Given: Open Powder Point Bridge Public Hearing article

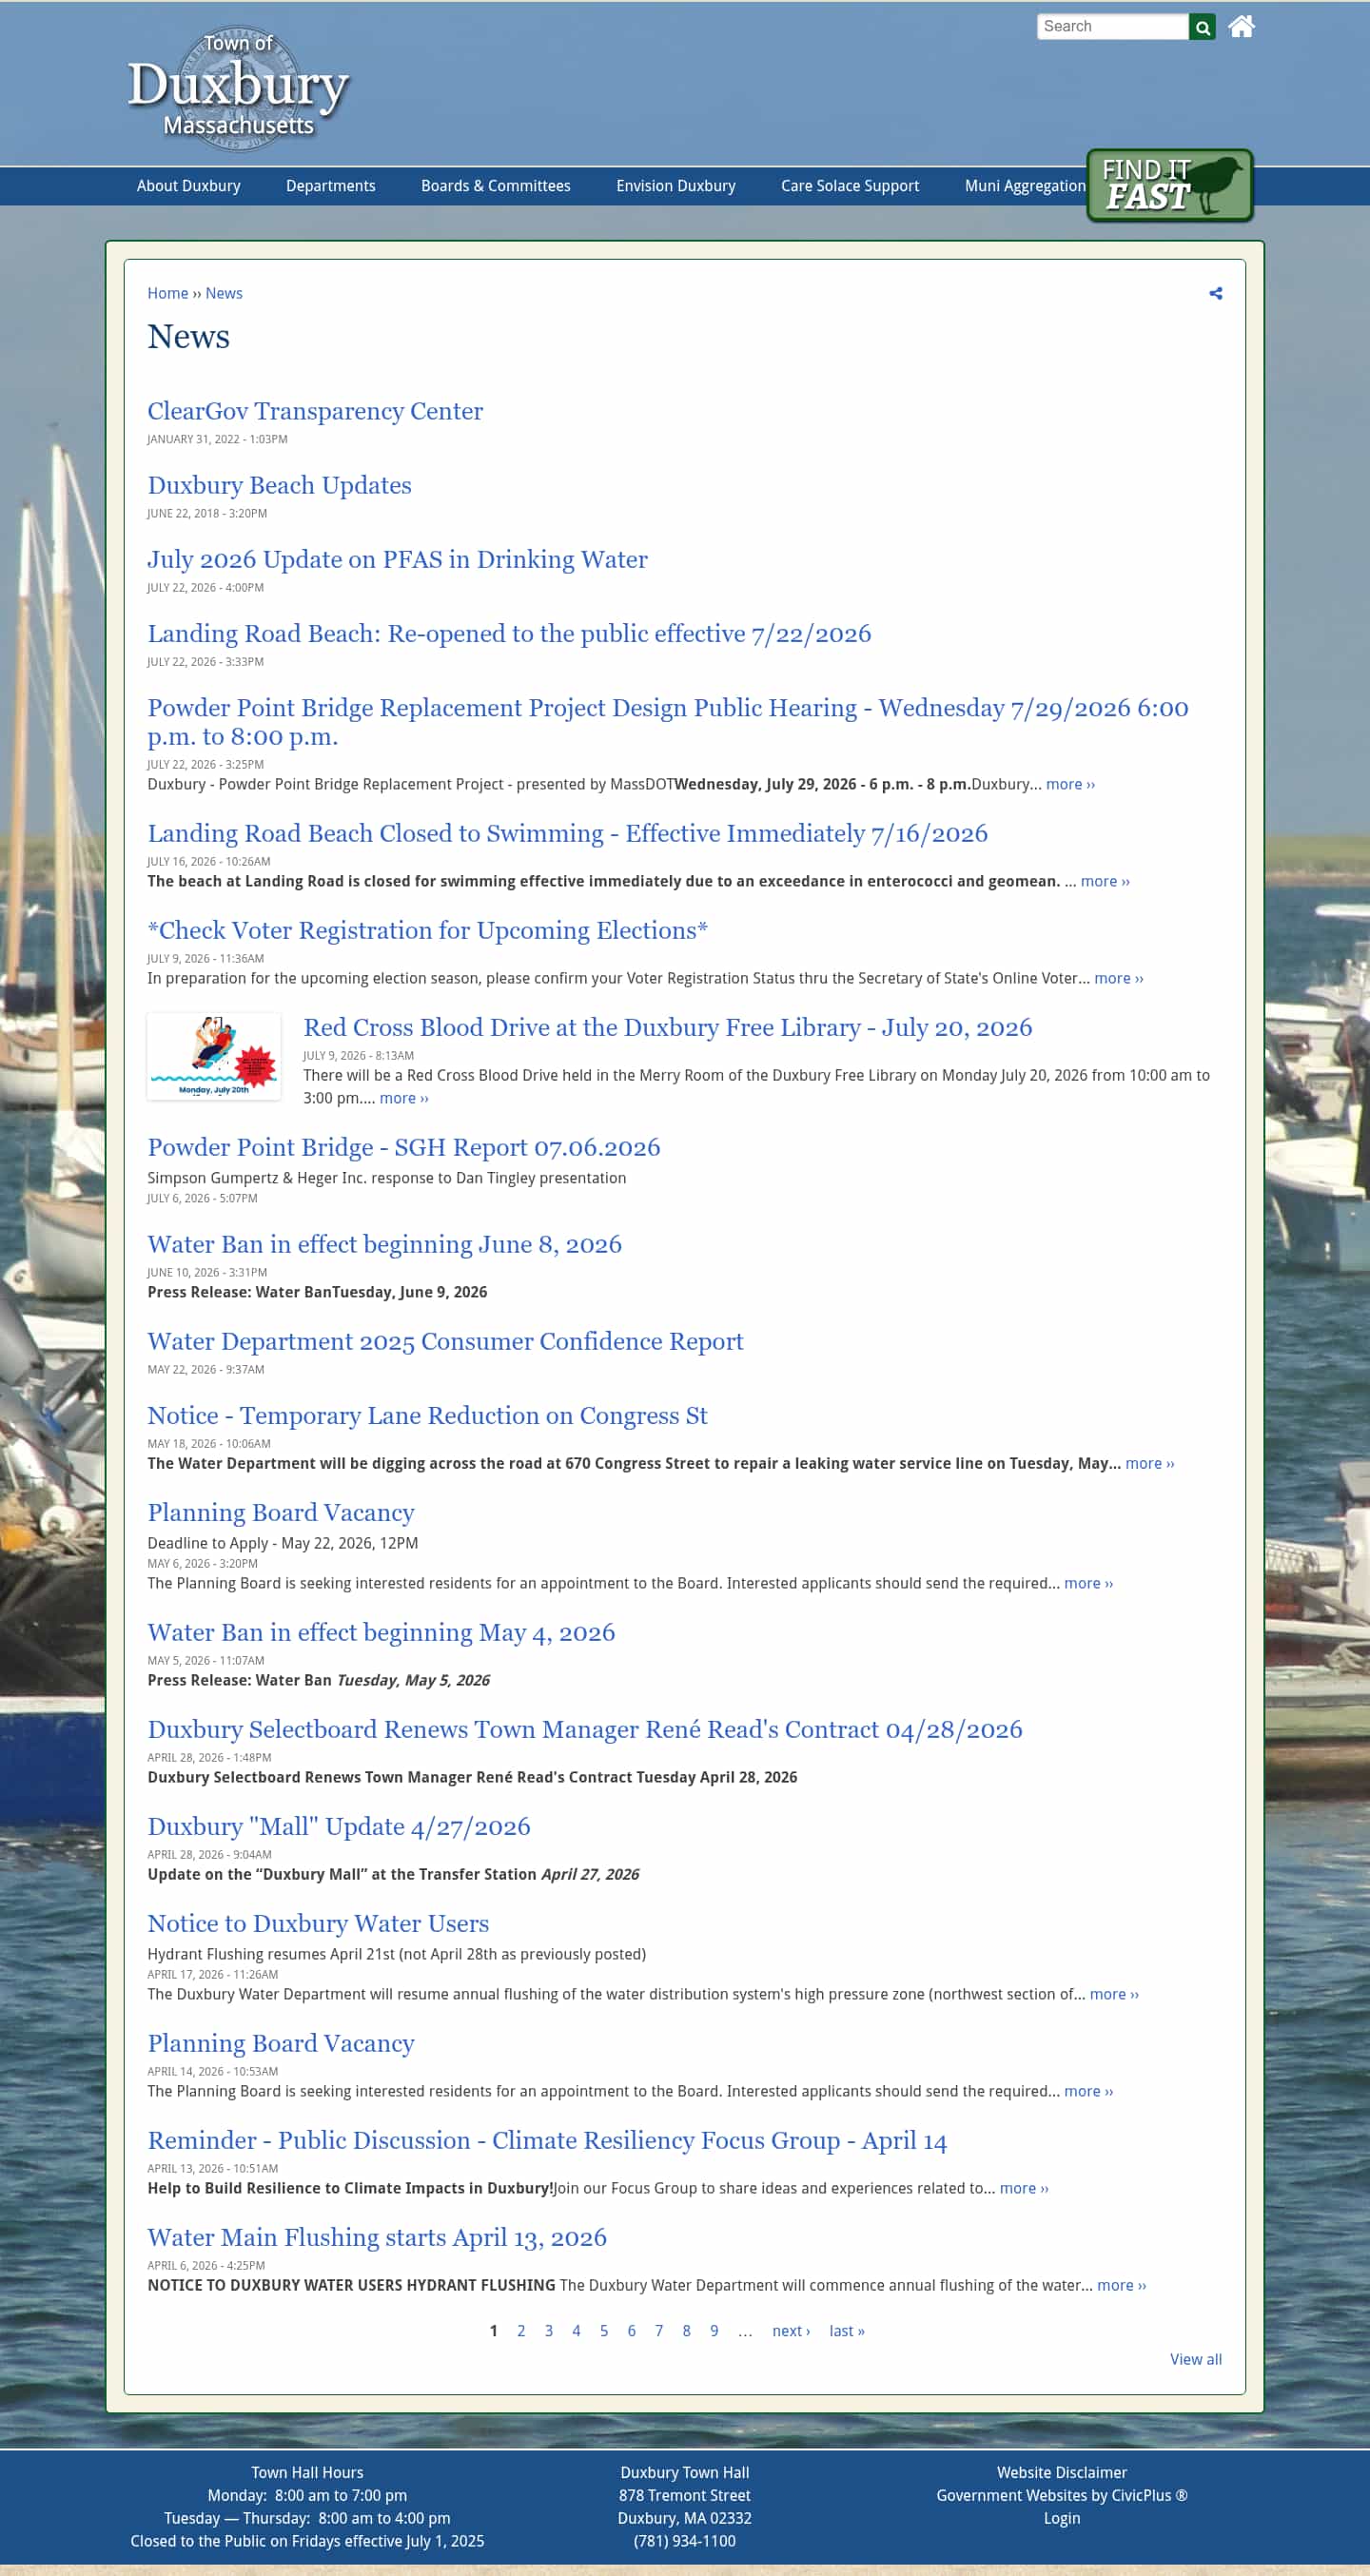Looking at the screenshot, I should [x=668, y=722].
